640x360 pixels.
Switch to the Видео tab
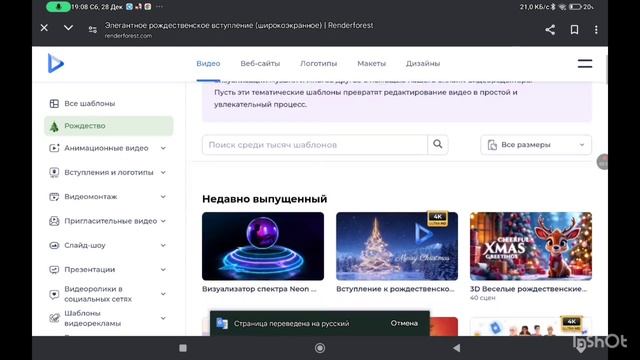(x=208, y=64)
